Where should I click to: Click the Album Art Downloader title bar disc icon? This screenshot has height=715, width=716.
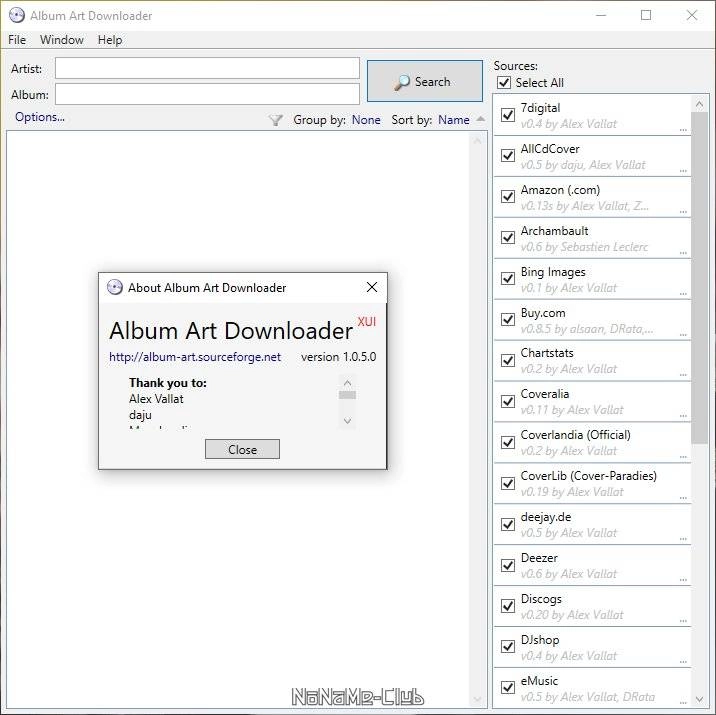(x=17, y=16)
